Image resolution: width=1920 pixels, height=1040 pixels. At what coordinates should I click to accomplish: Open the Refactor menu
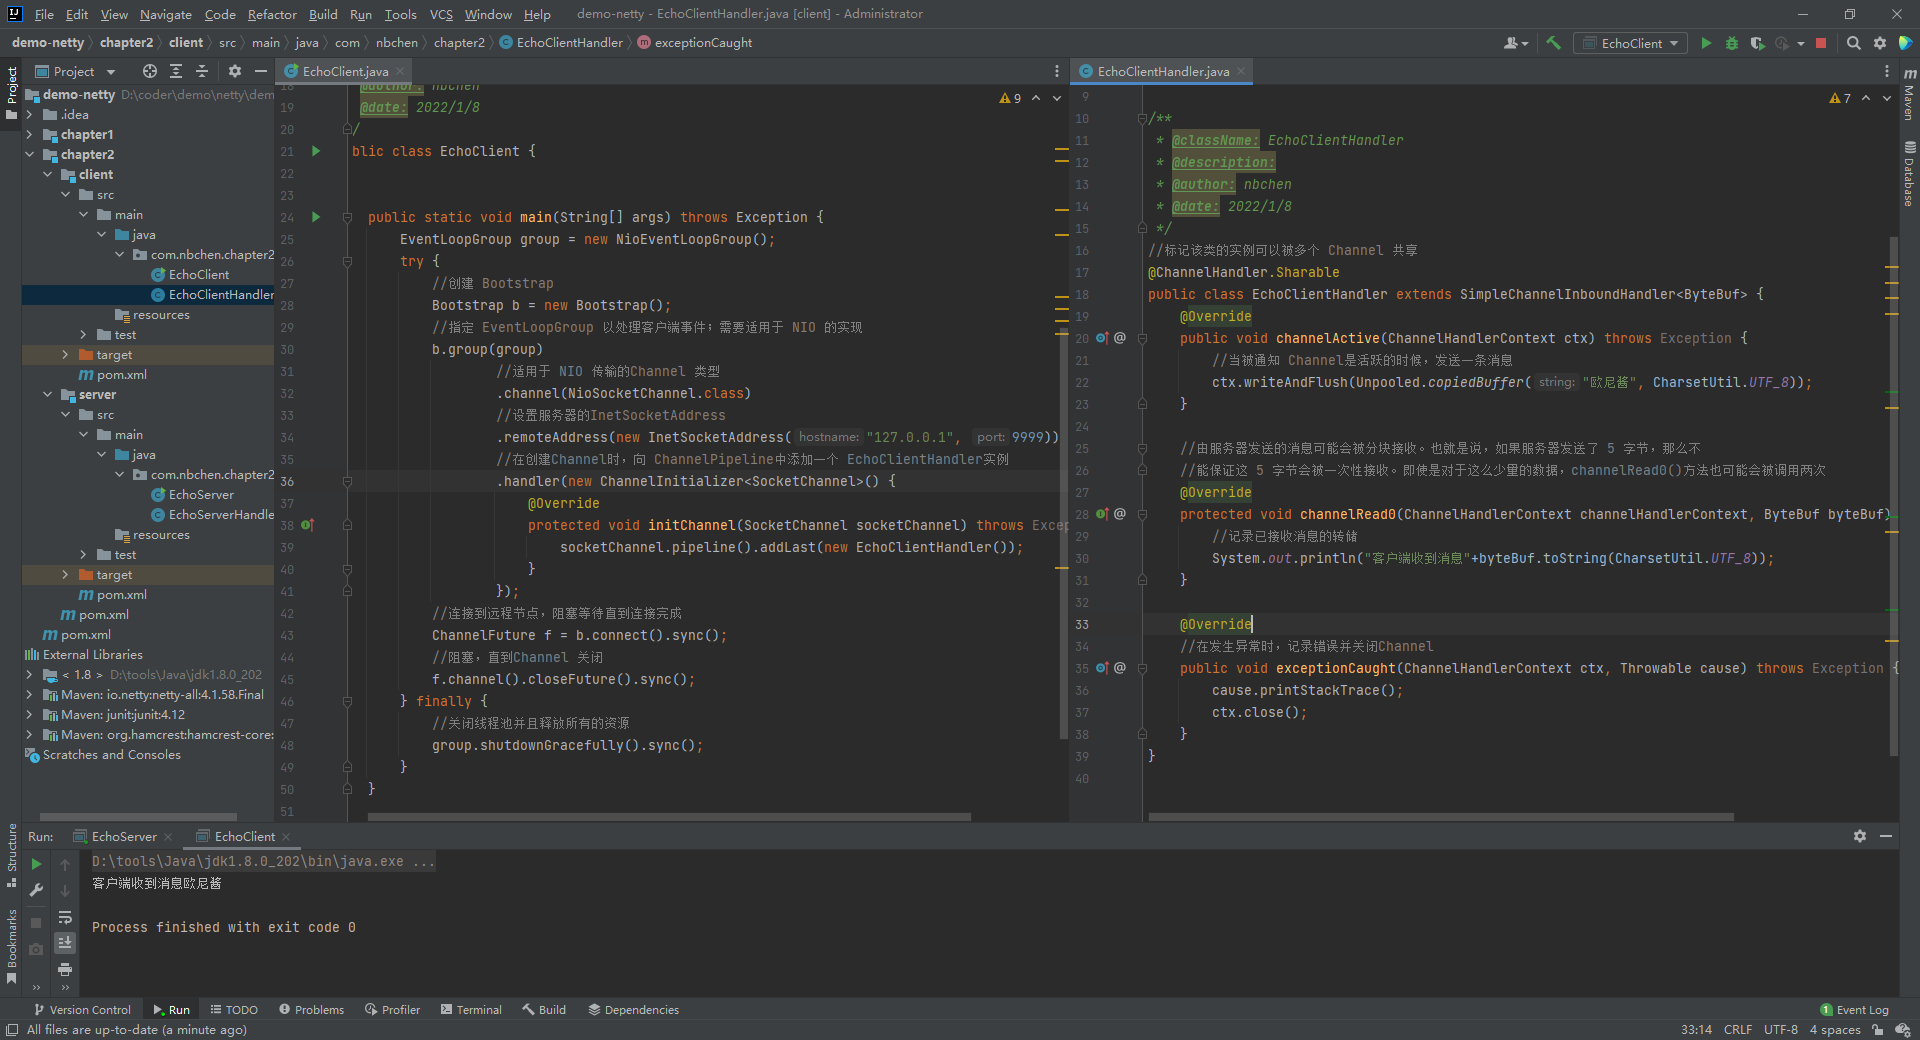click(x=272, y=14)
